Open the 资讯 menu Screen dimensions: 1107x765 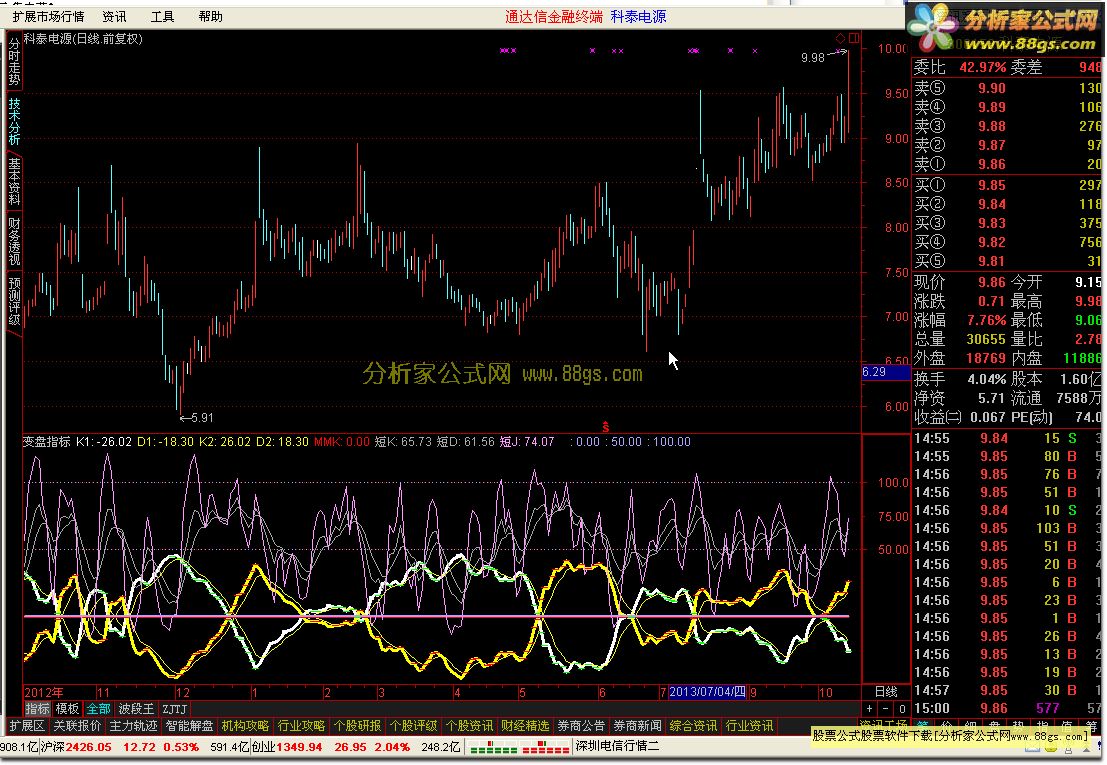coord(114,16)
